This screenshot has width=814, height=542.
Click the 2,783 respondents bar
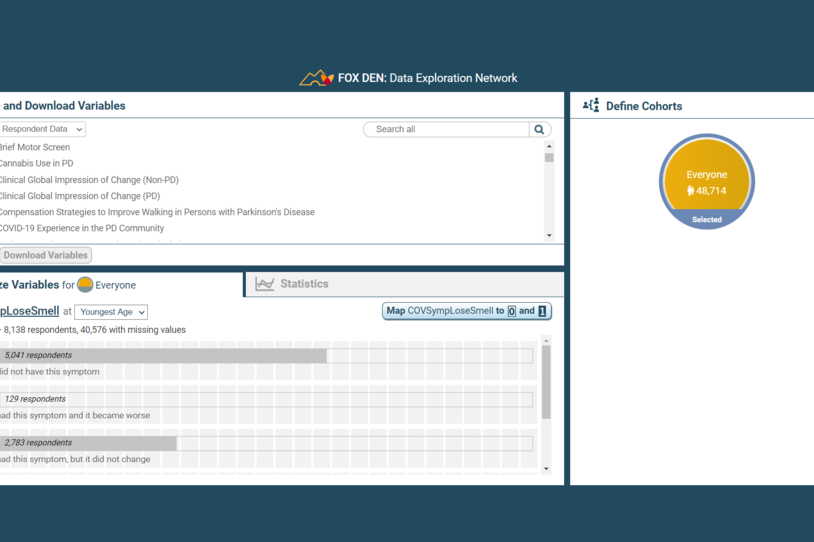point(88,443)
